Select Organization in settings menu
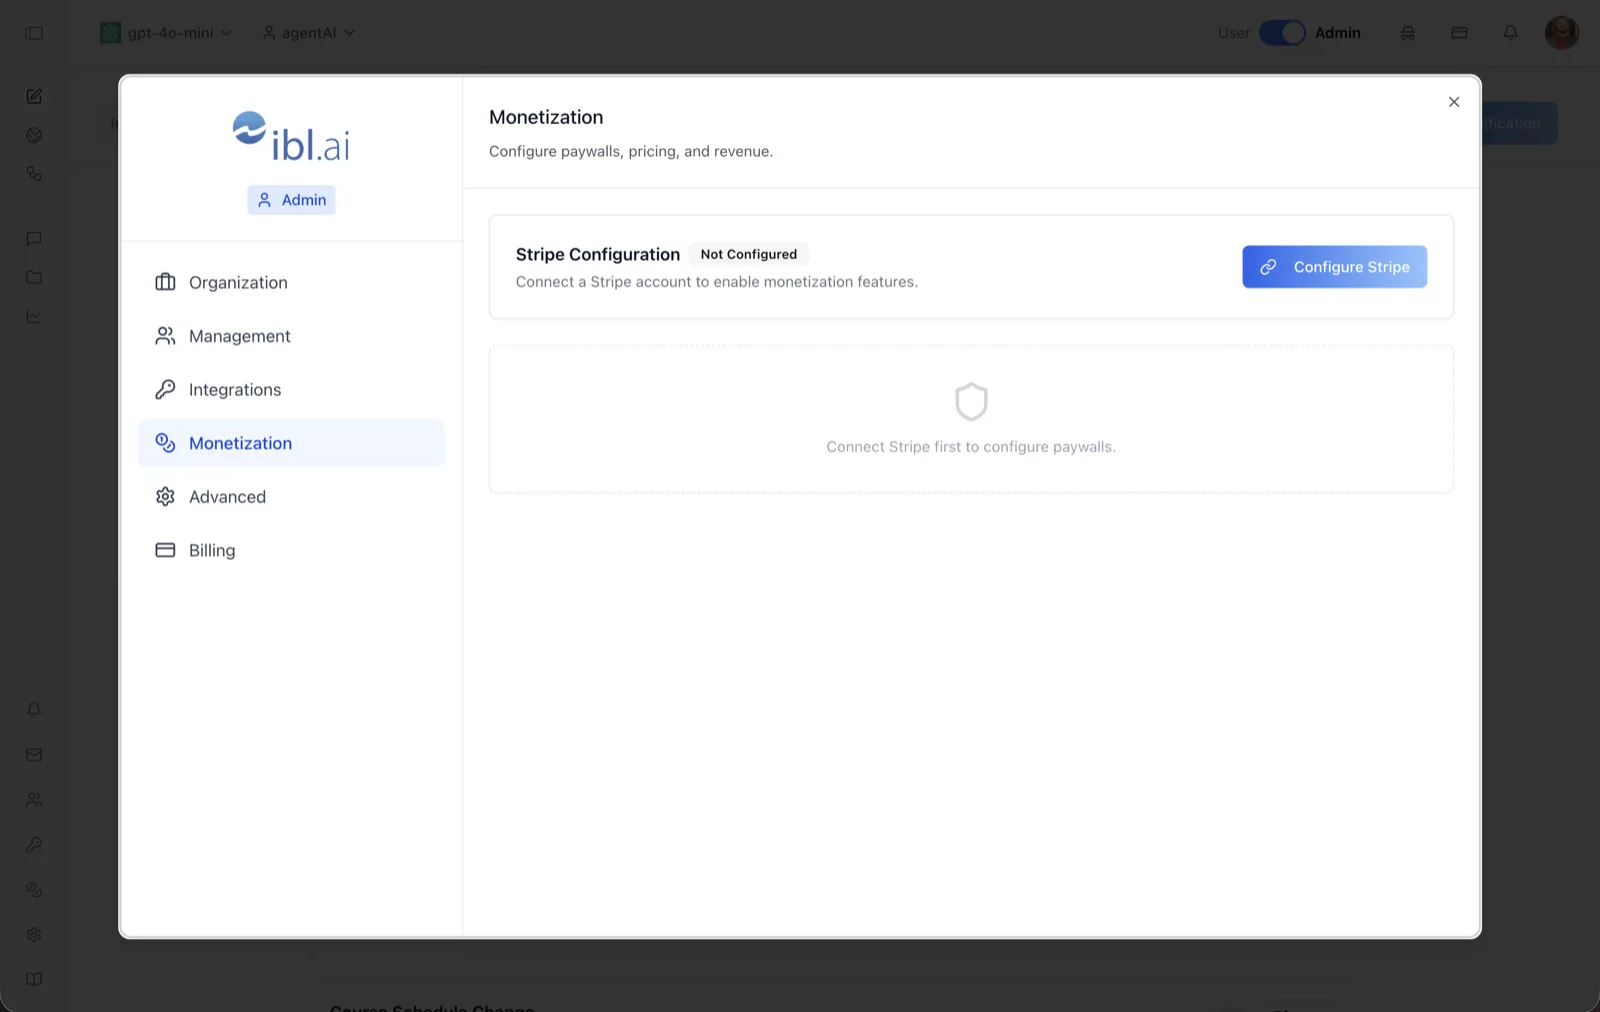 click(291, 283)
